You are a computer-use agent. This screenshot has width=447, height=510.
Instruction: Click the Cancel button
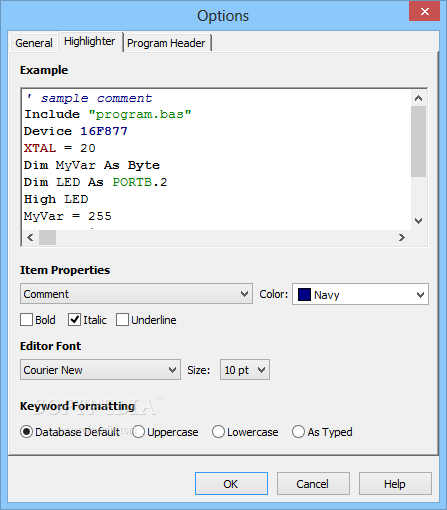coord(313,484)
